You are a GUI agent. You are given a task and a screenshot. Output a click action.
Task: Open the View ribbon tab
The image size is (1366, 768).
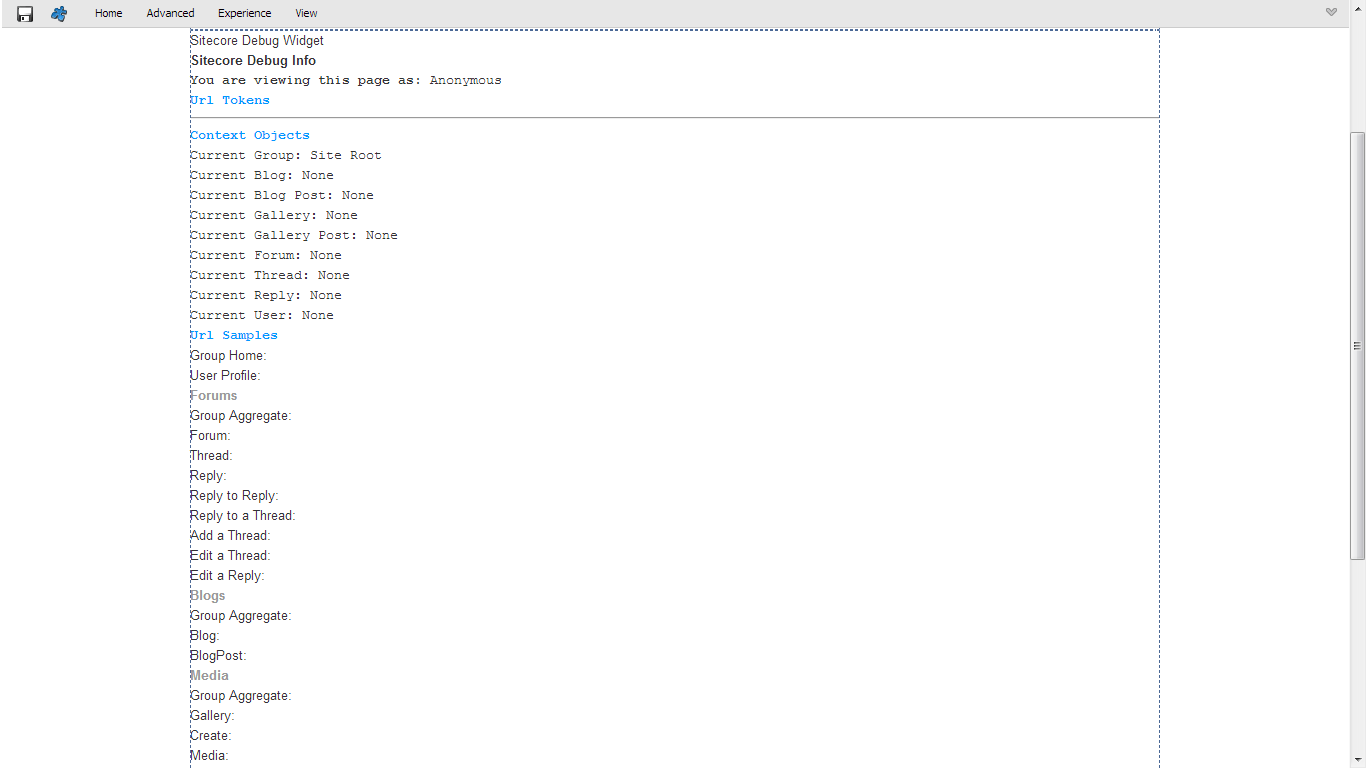[306, 13]
